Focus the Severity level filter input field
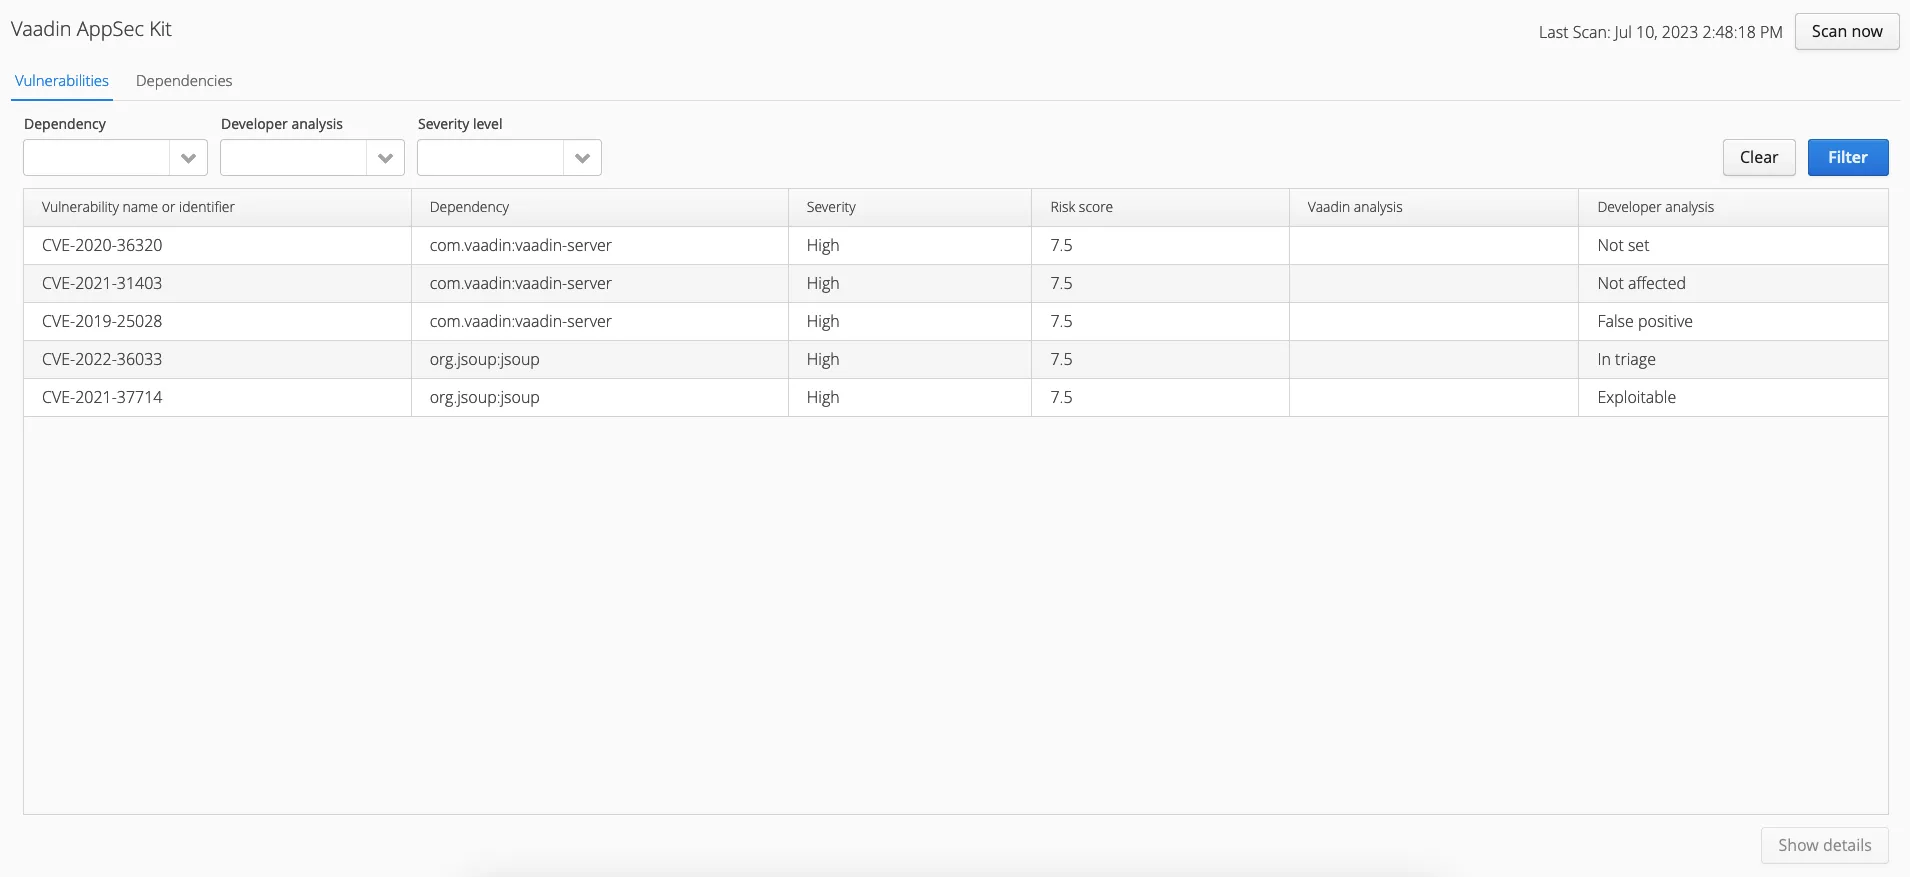Image resolution: width=1910 pixels, height=877 pixels. point(491,158)
